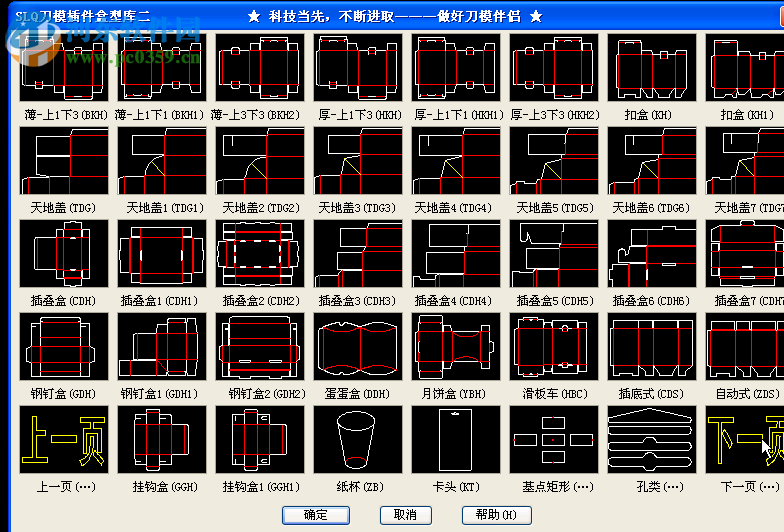The width and height of the screenshot is (784, 532).
Task: Select the 厚-上1下3 (HKH) box thumbnail
Action: click(358, 68)
